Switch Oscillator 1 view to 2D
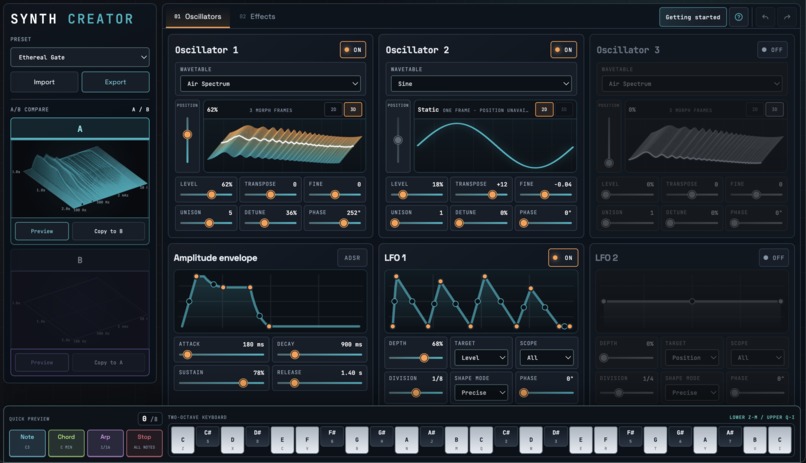Image resolution: width=806 pixels, height=463 pixels. coord(333,109)
